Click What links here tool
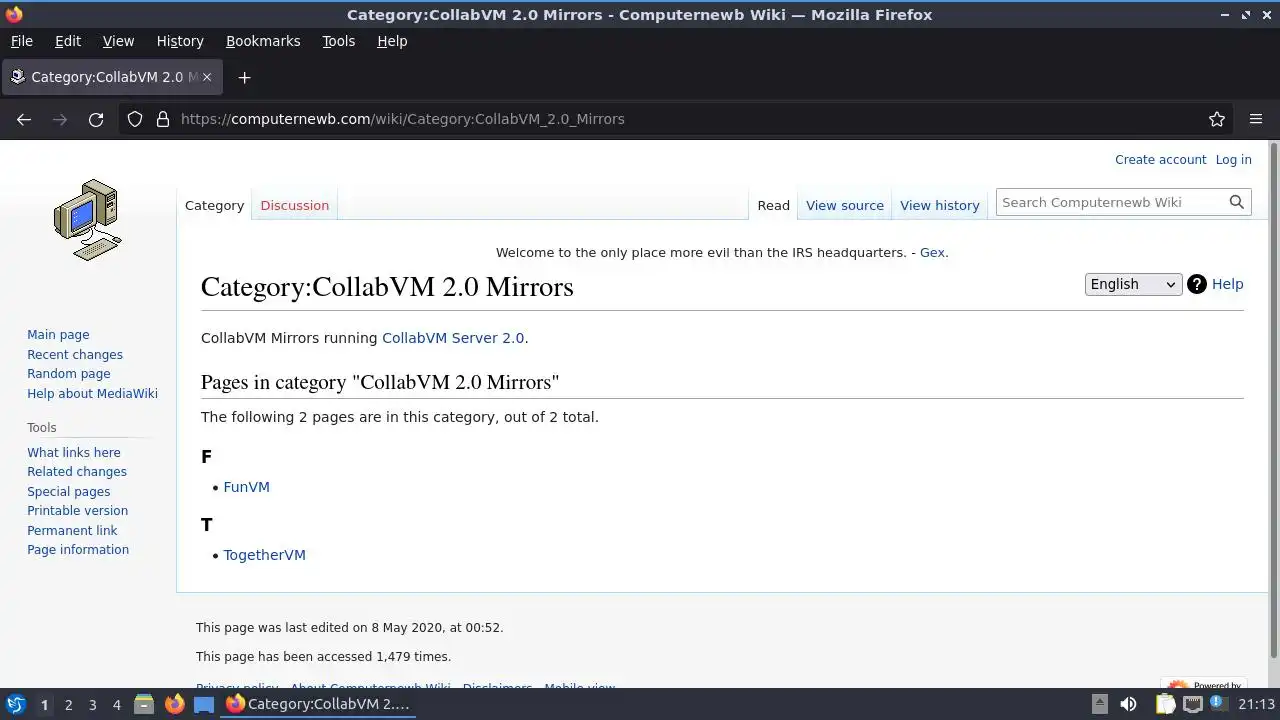The width and height of the screenshot is (1280, 720). tap(74, 453)
